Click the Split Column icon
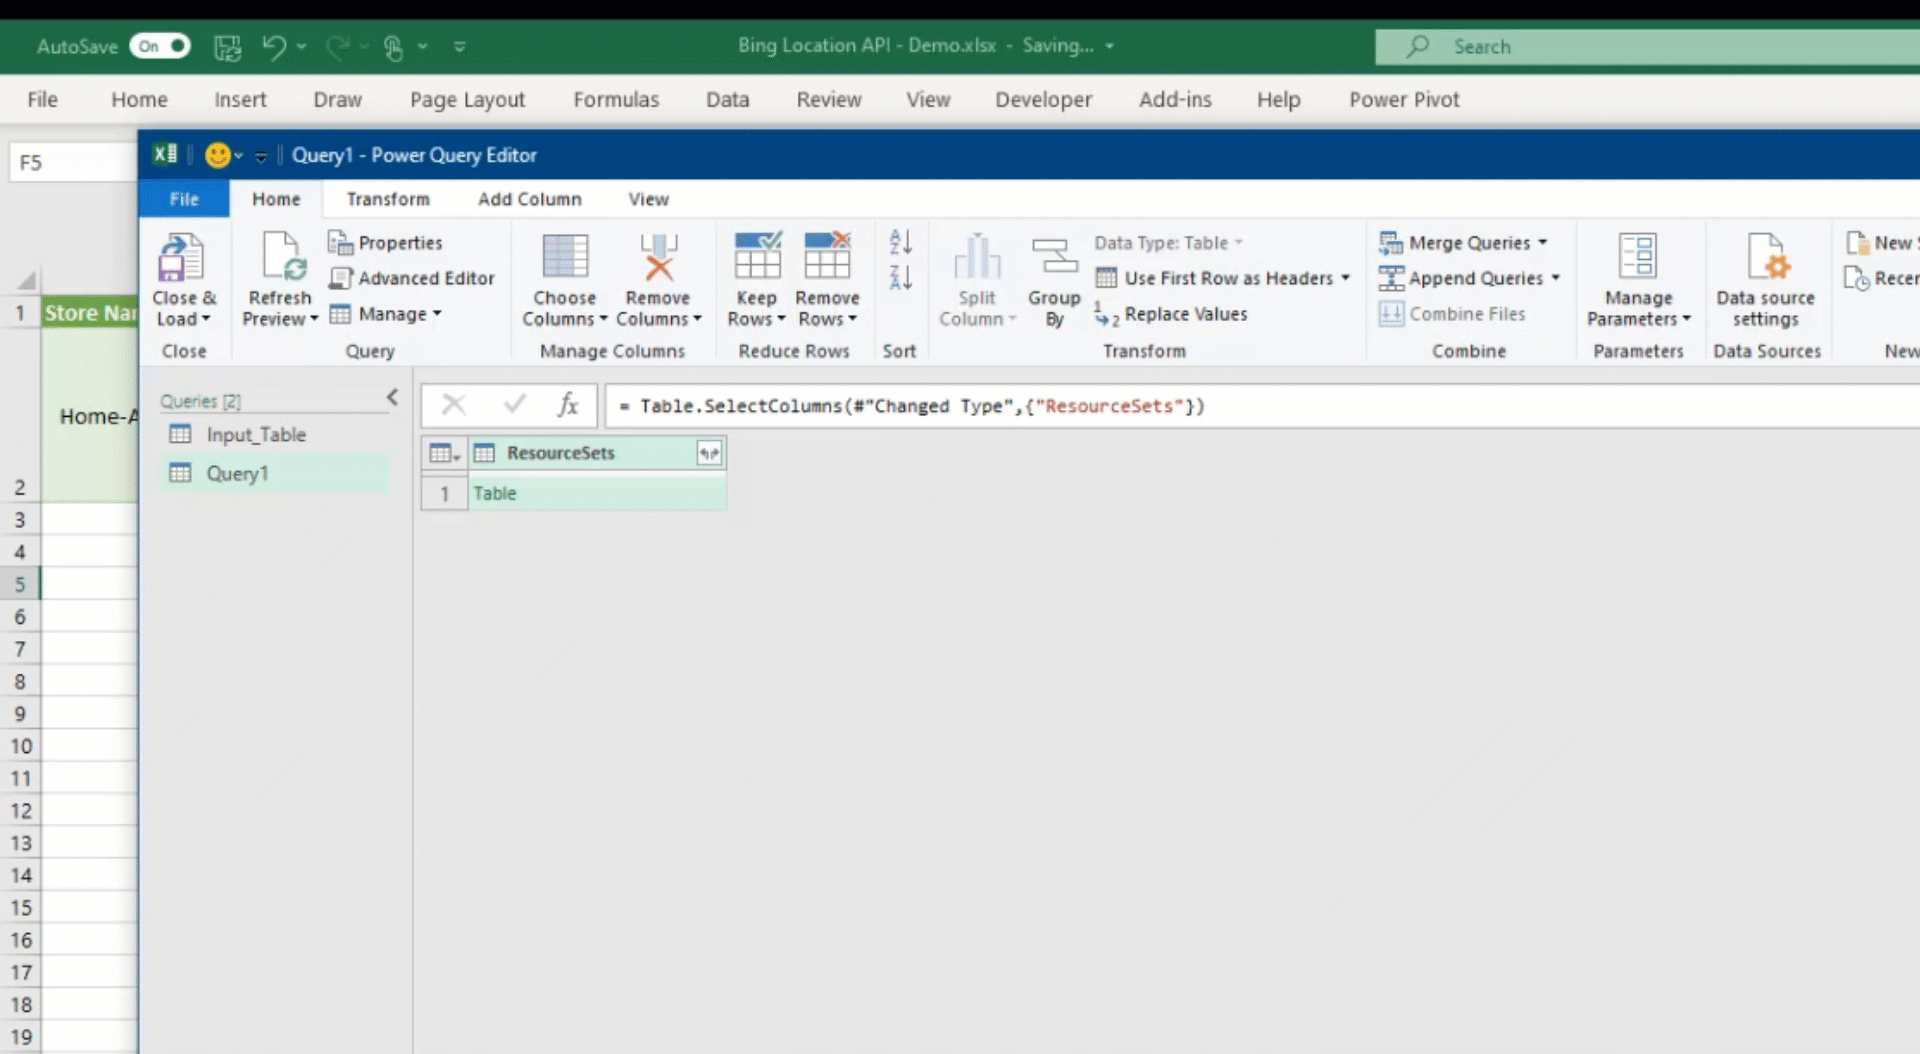 point(977,256)
